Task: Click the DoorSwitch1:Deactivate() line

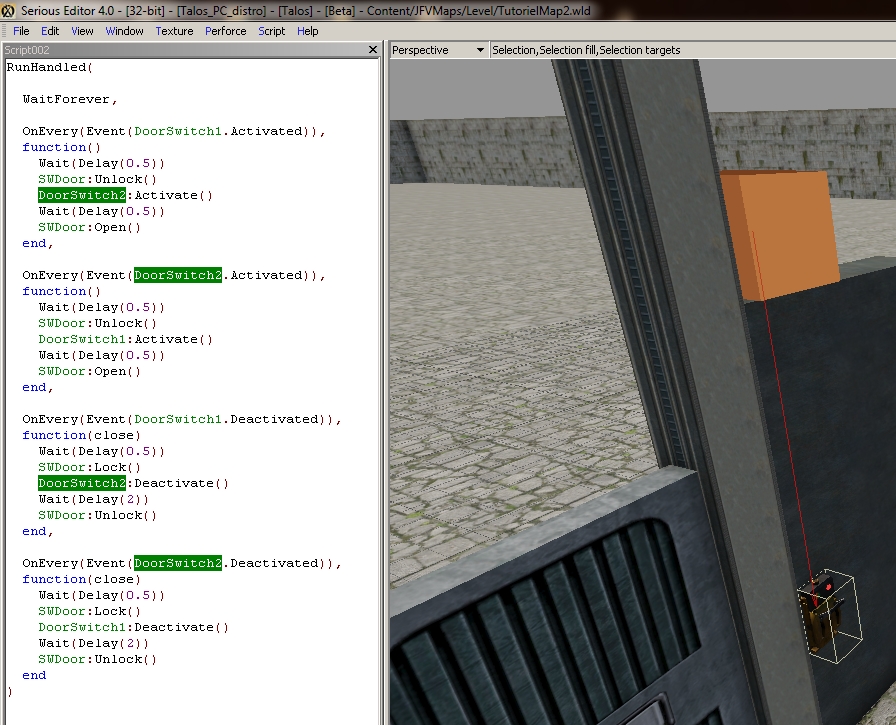Action: pos(133,627)
